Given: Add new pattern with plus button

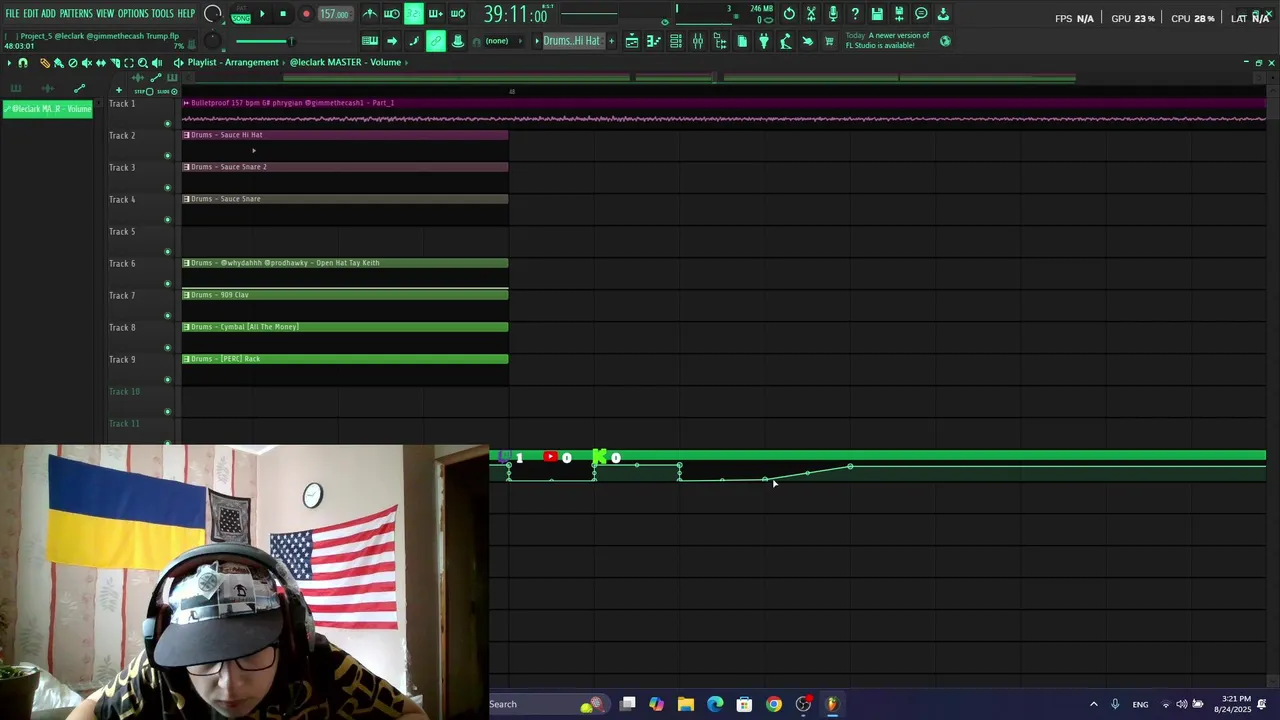Looking at the screenshot, I should click(611, 41).
